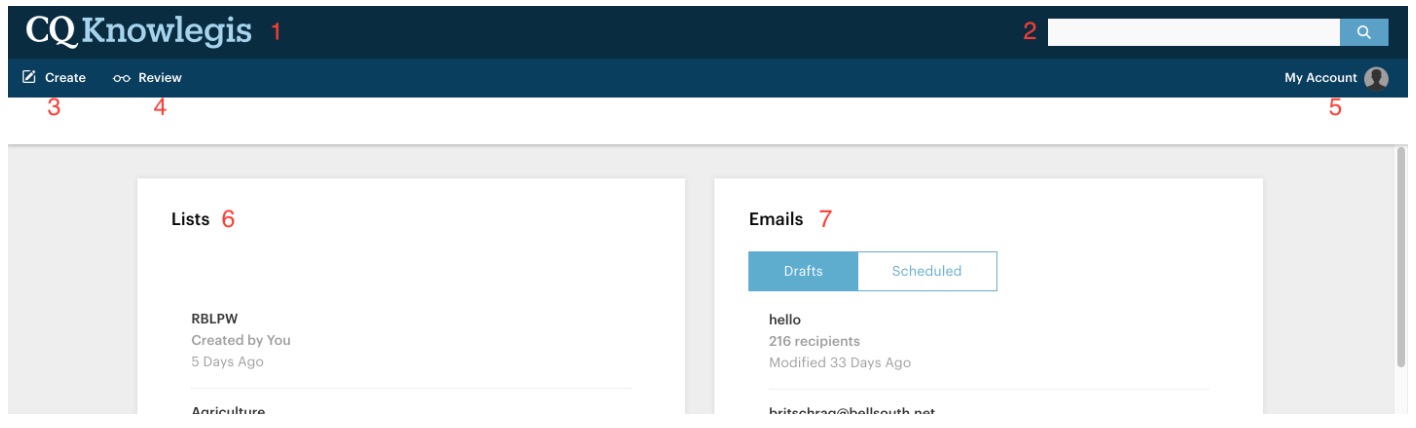This screenshot has height=428, width=1416.
Task: Click the search magnifier icon button
Action: [1364, 32]
